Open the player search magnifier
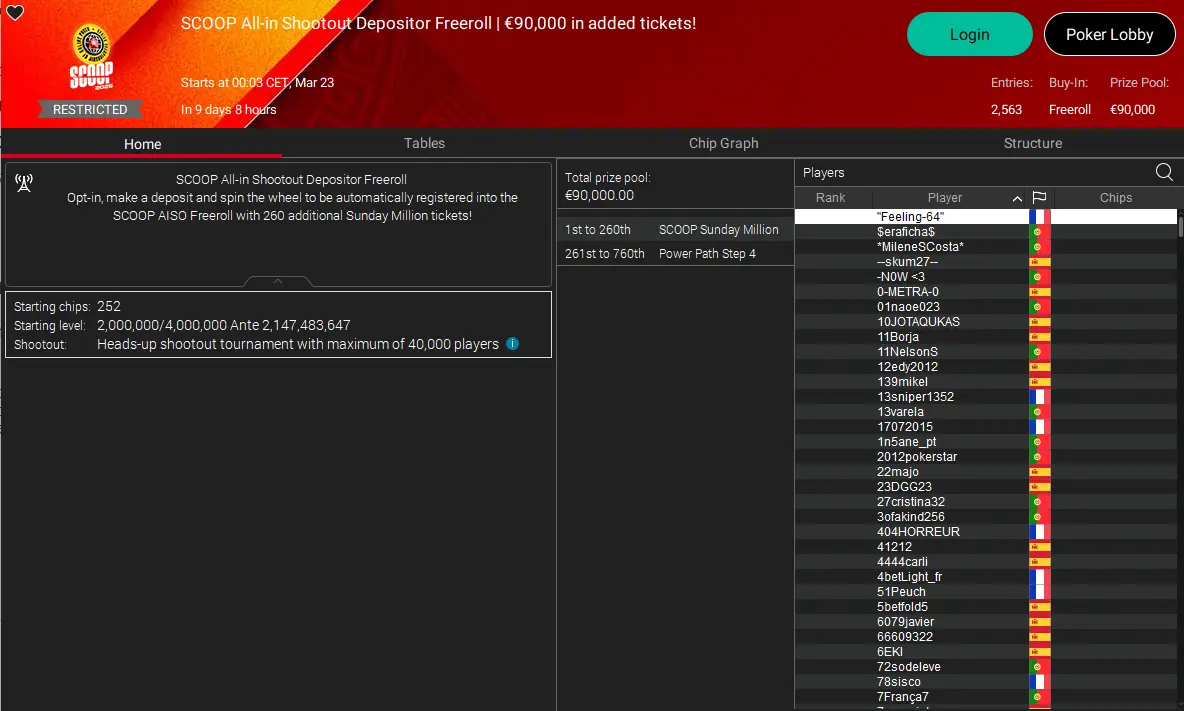This screenshot has width=1184, height=711. 1164,172
